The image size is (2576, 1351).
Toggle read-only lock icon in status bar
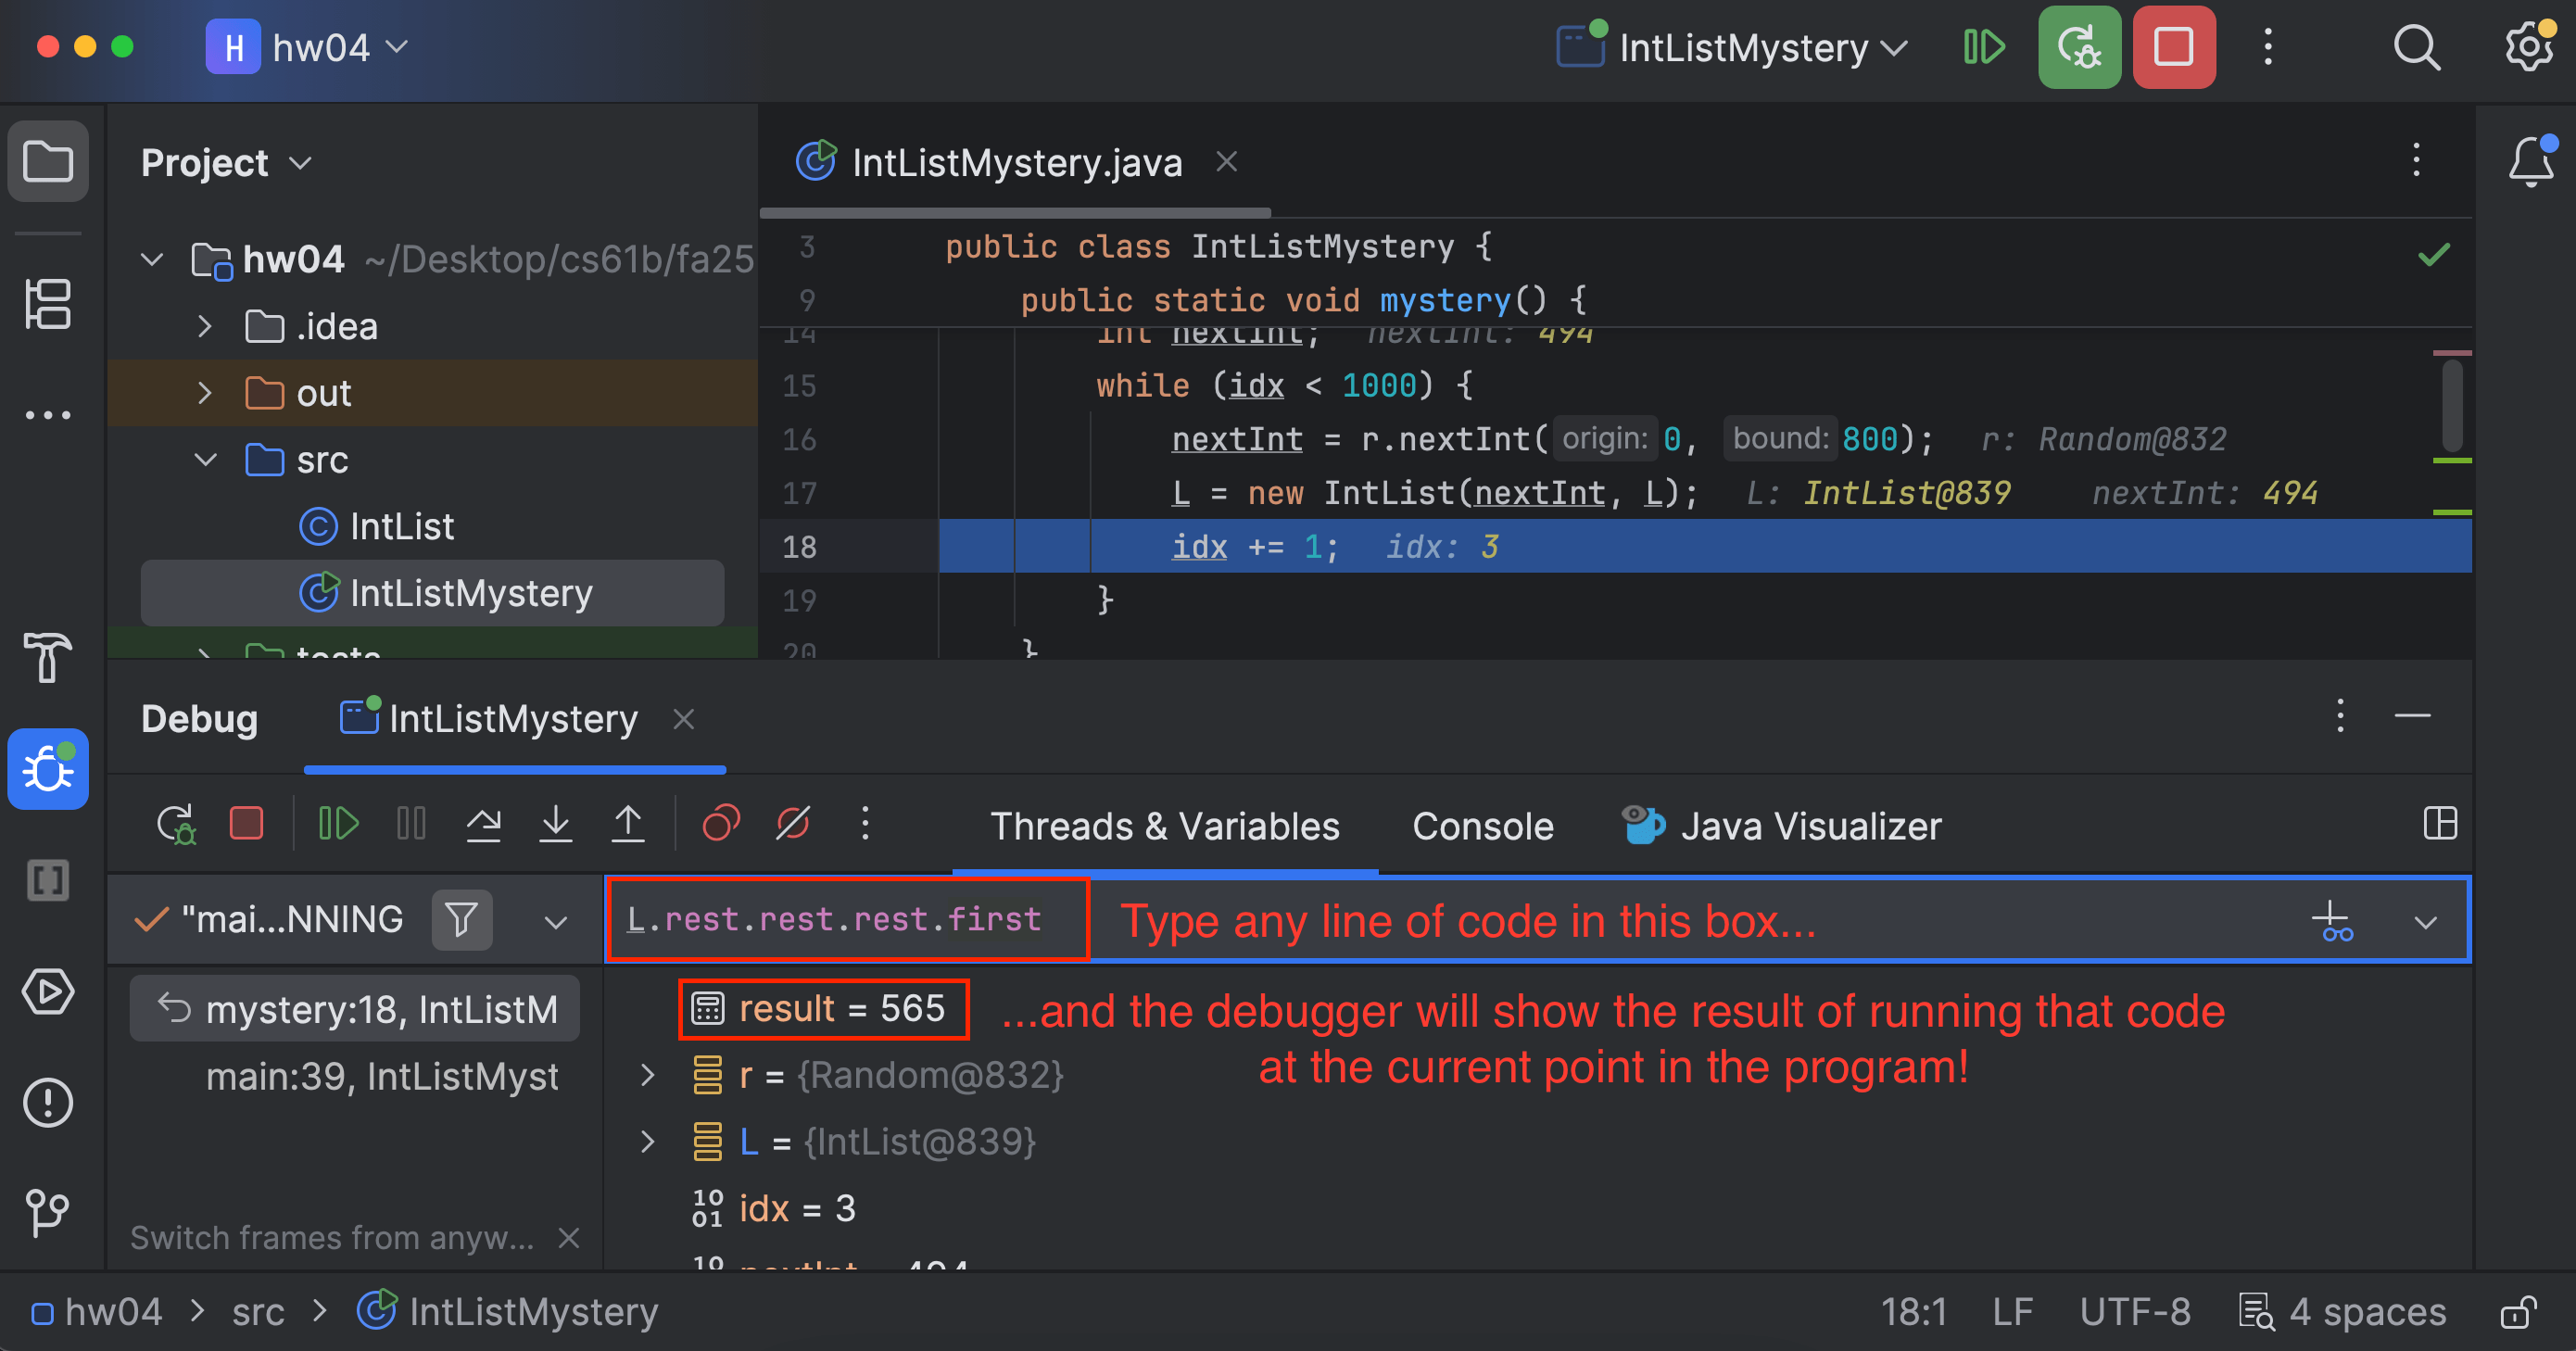pyautogui.click(x=2518, y=1312)
